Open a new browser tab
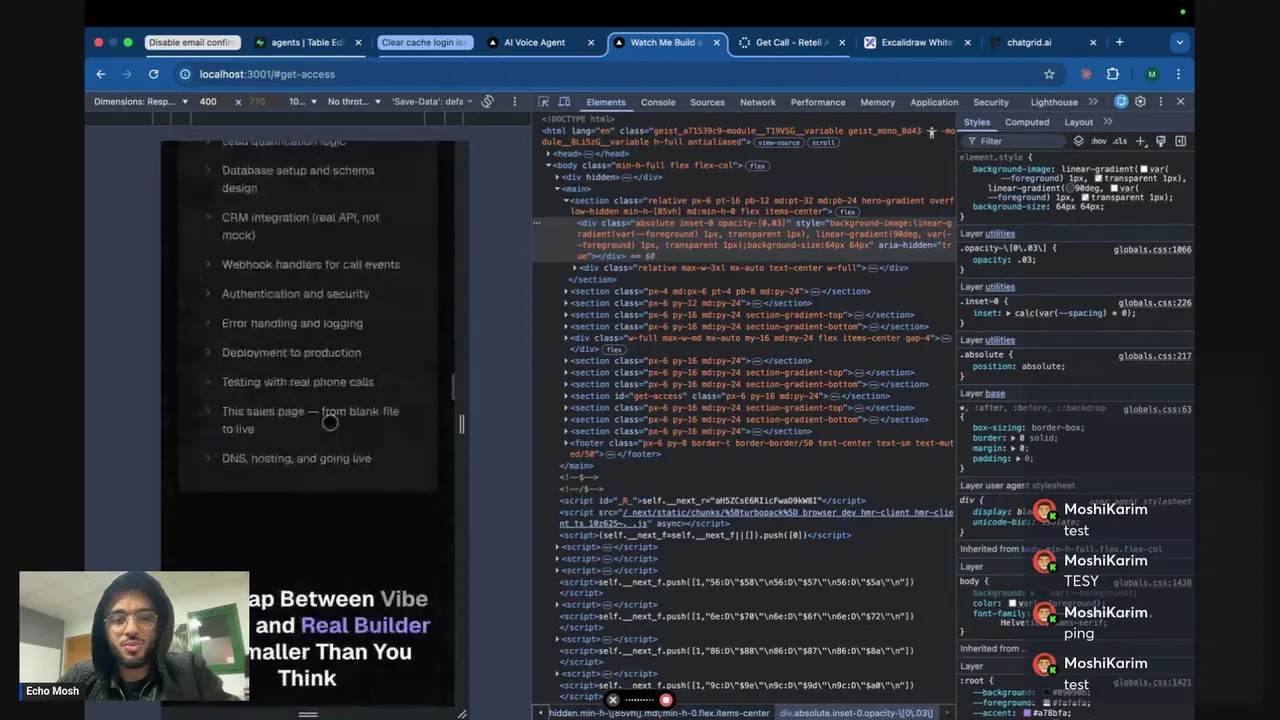Screen dimensions: 1280x720 1119,42
